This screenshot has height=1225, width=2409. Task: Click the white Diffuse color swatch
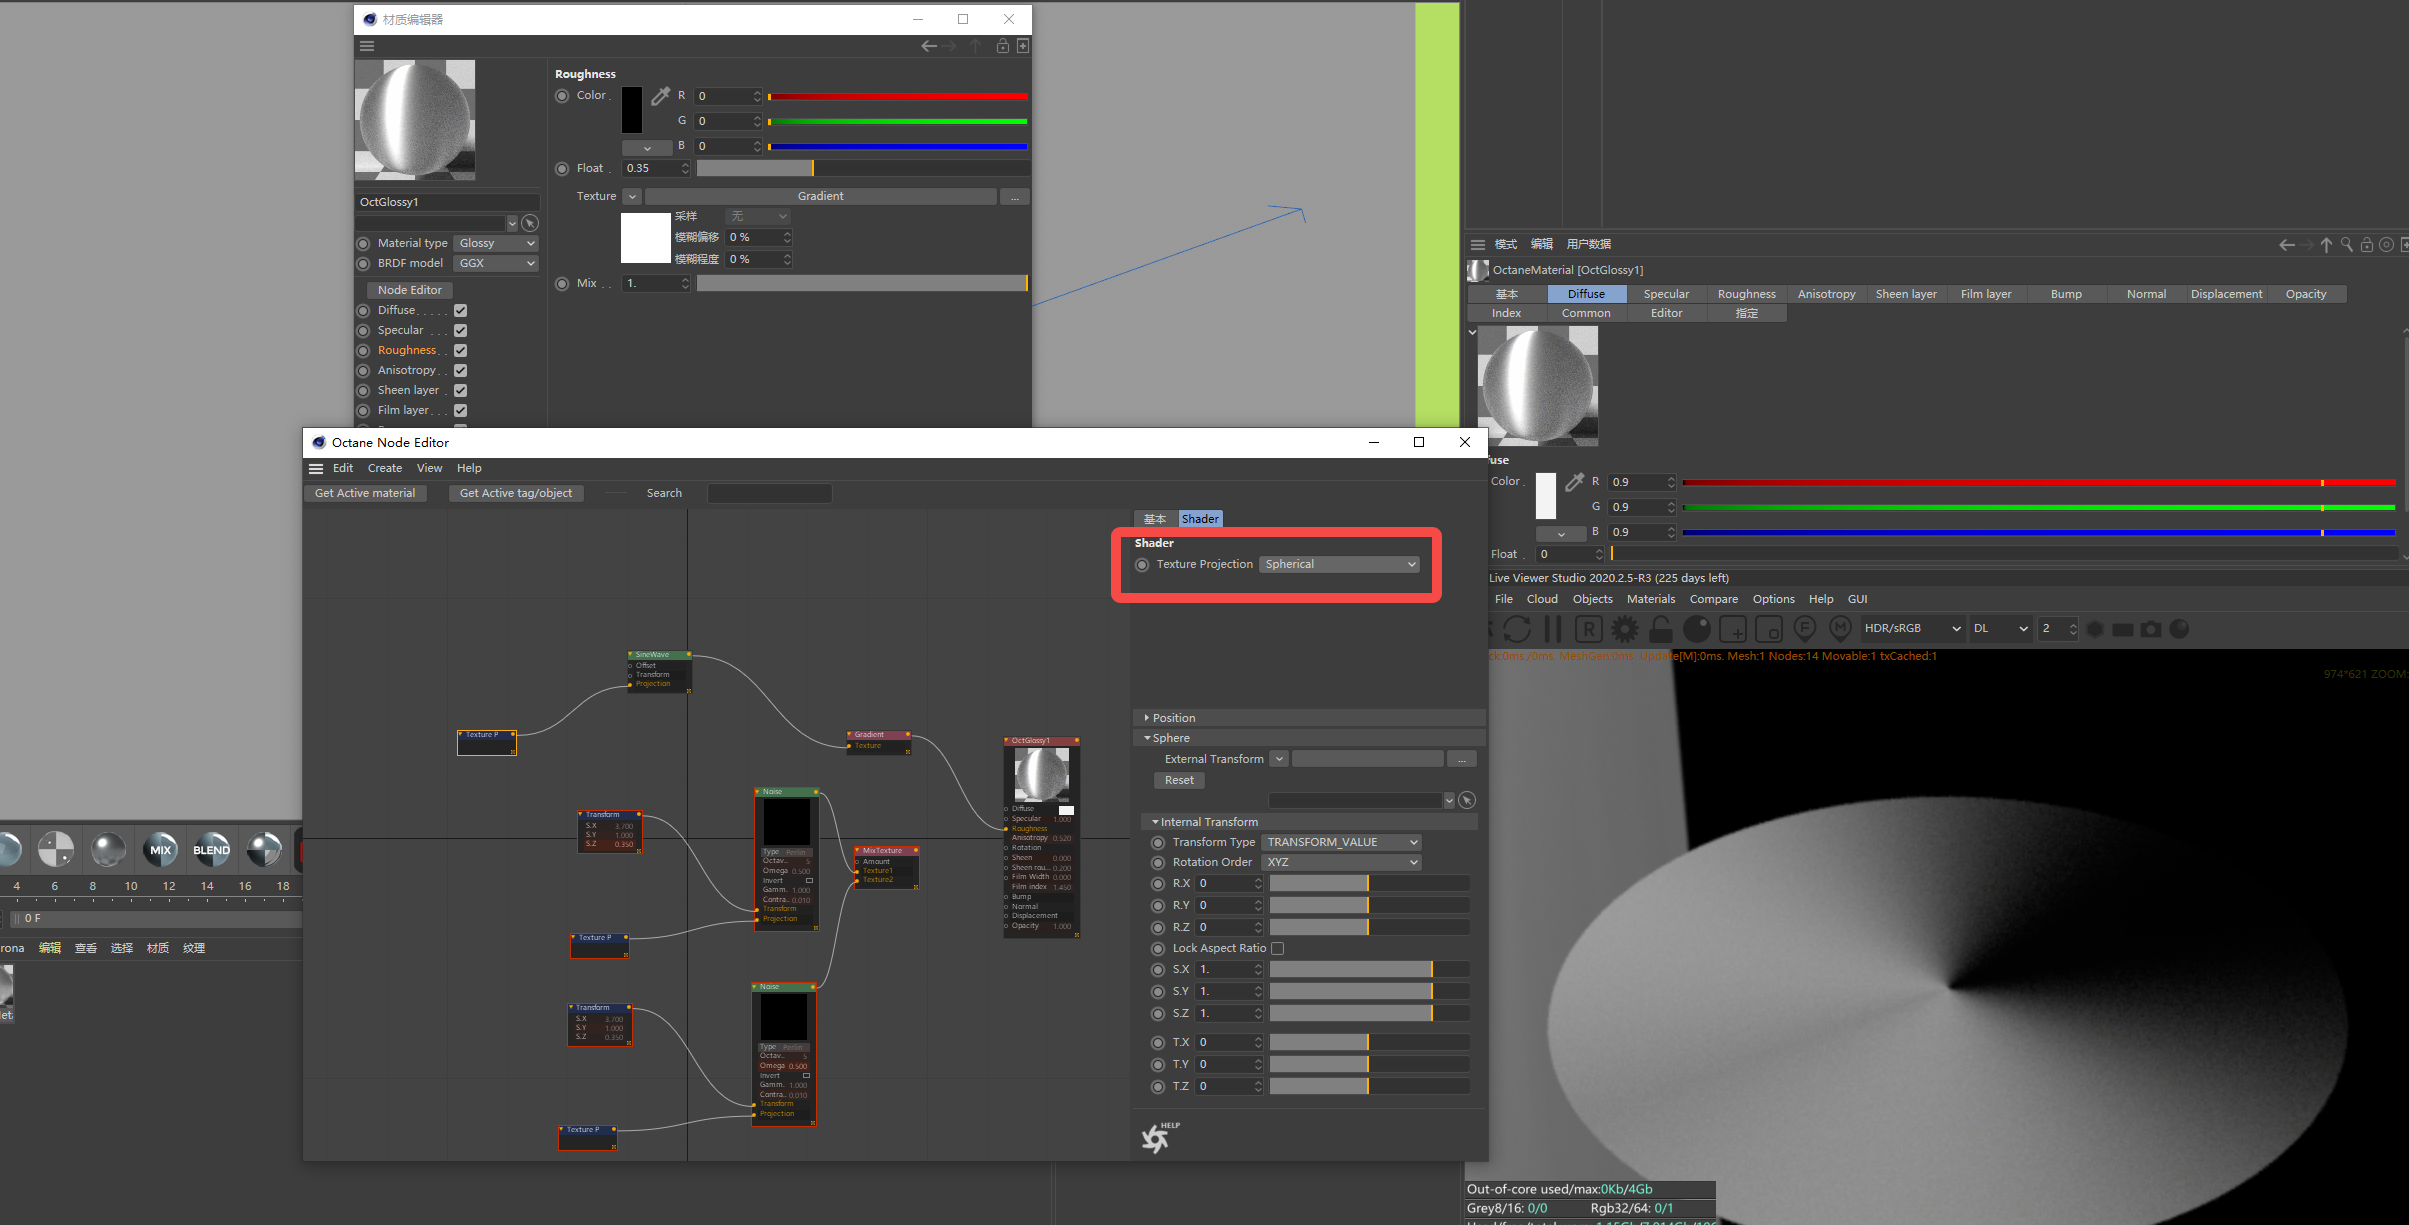[x=1546, y=495]
